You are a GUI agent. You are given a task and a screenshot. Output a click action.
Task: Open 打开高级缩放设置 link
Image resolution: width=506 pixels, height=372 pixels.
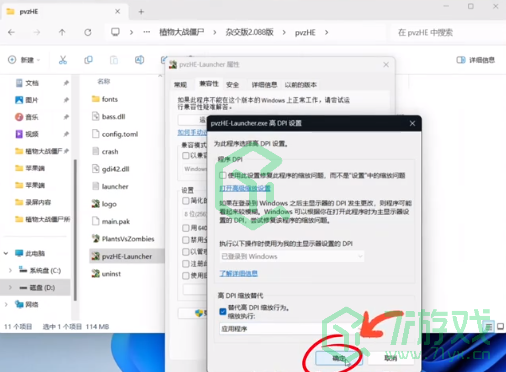[x=245, y=188]
